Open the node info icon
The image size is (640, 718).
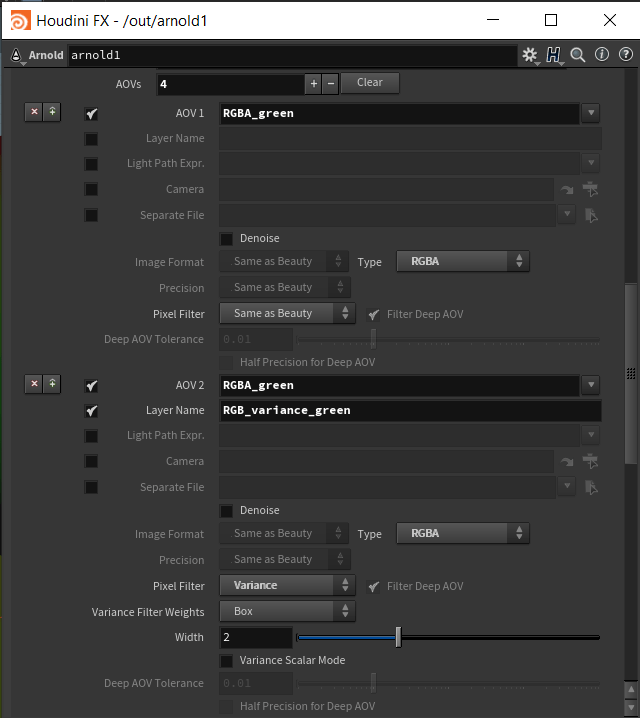(x=602, y=55)
